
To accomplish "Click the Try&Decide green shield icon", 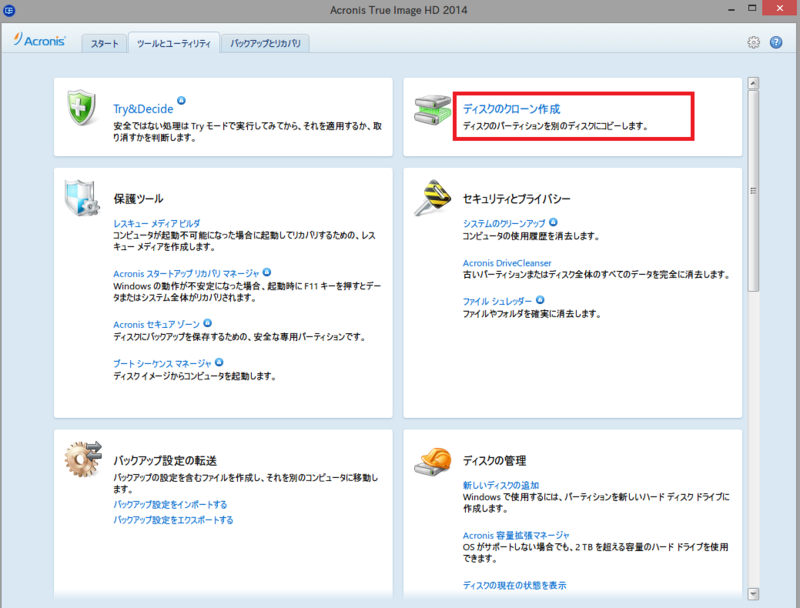I will (82, 107).
